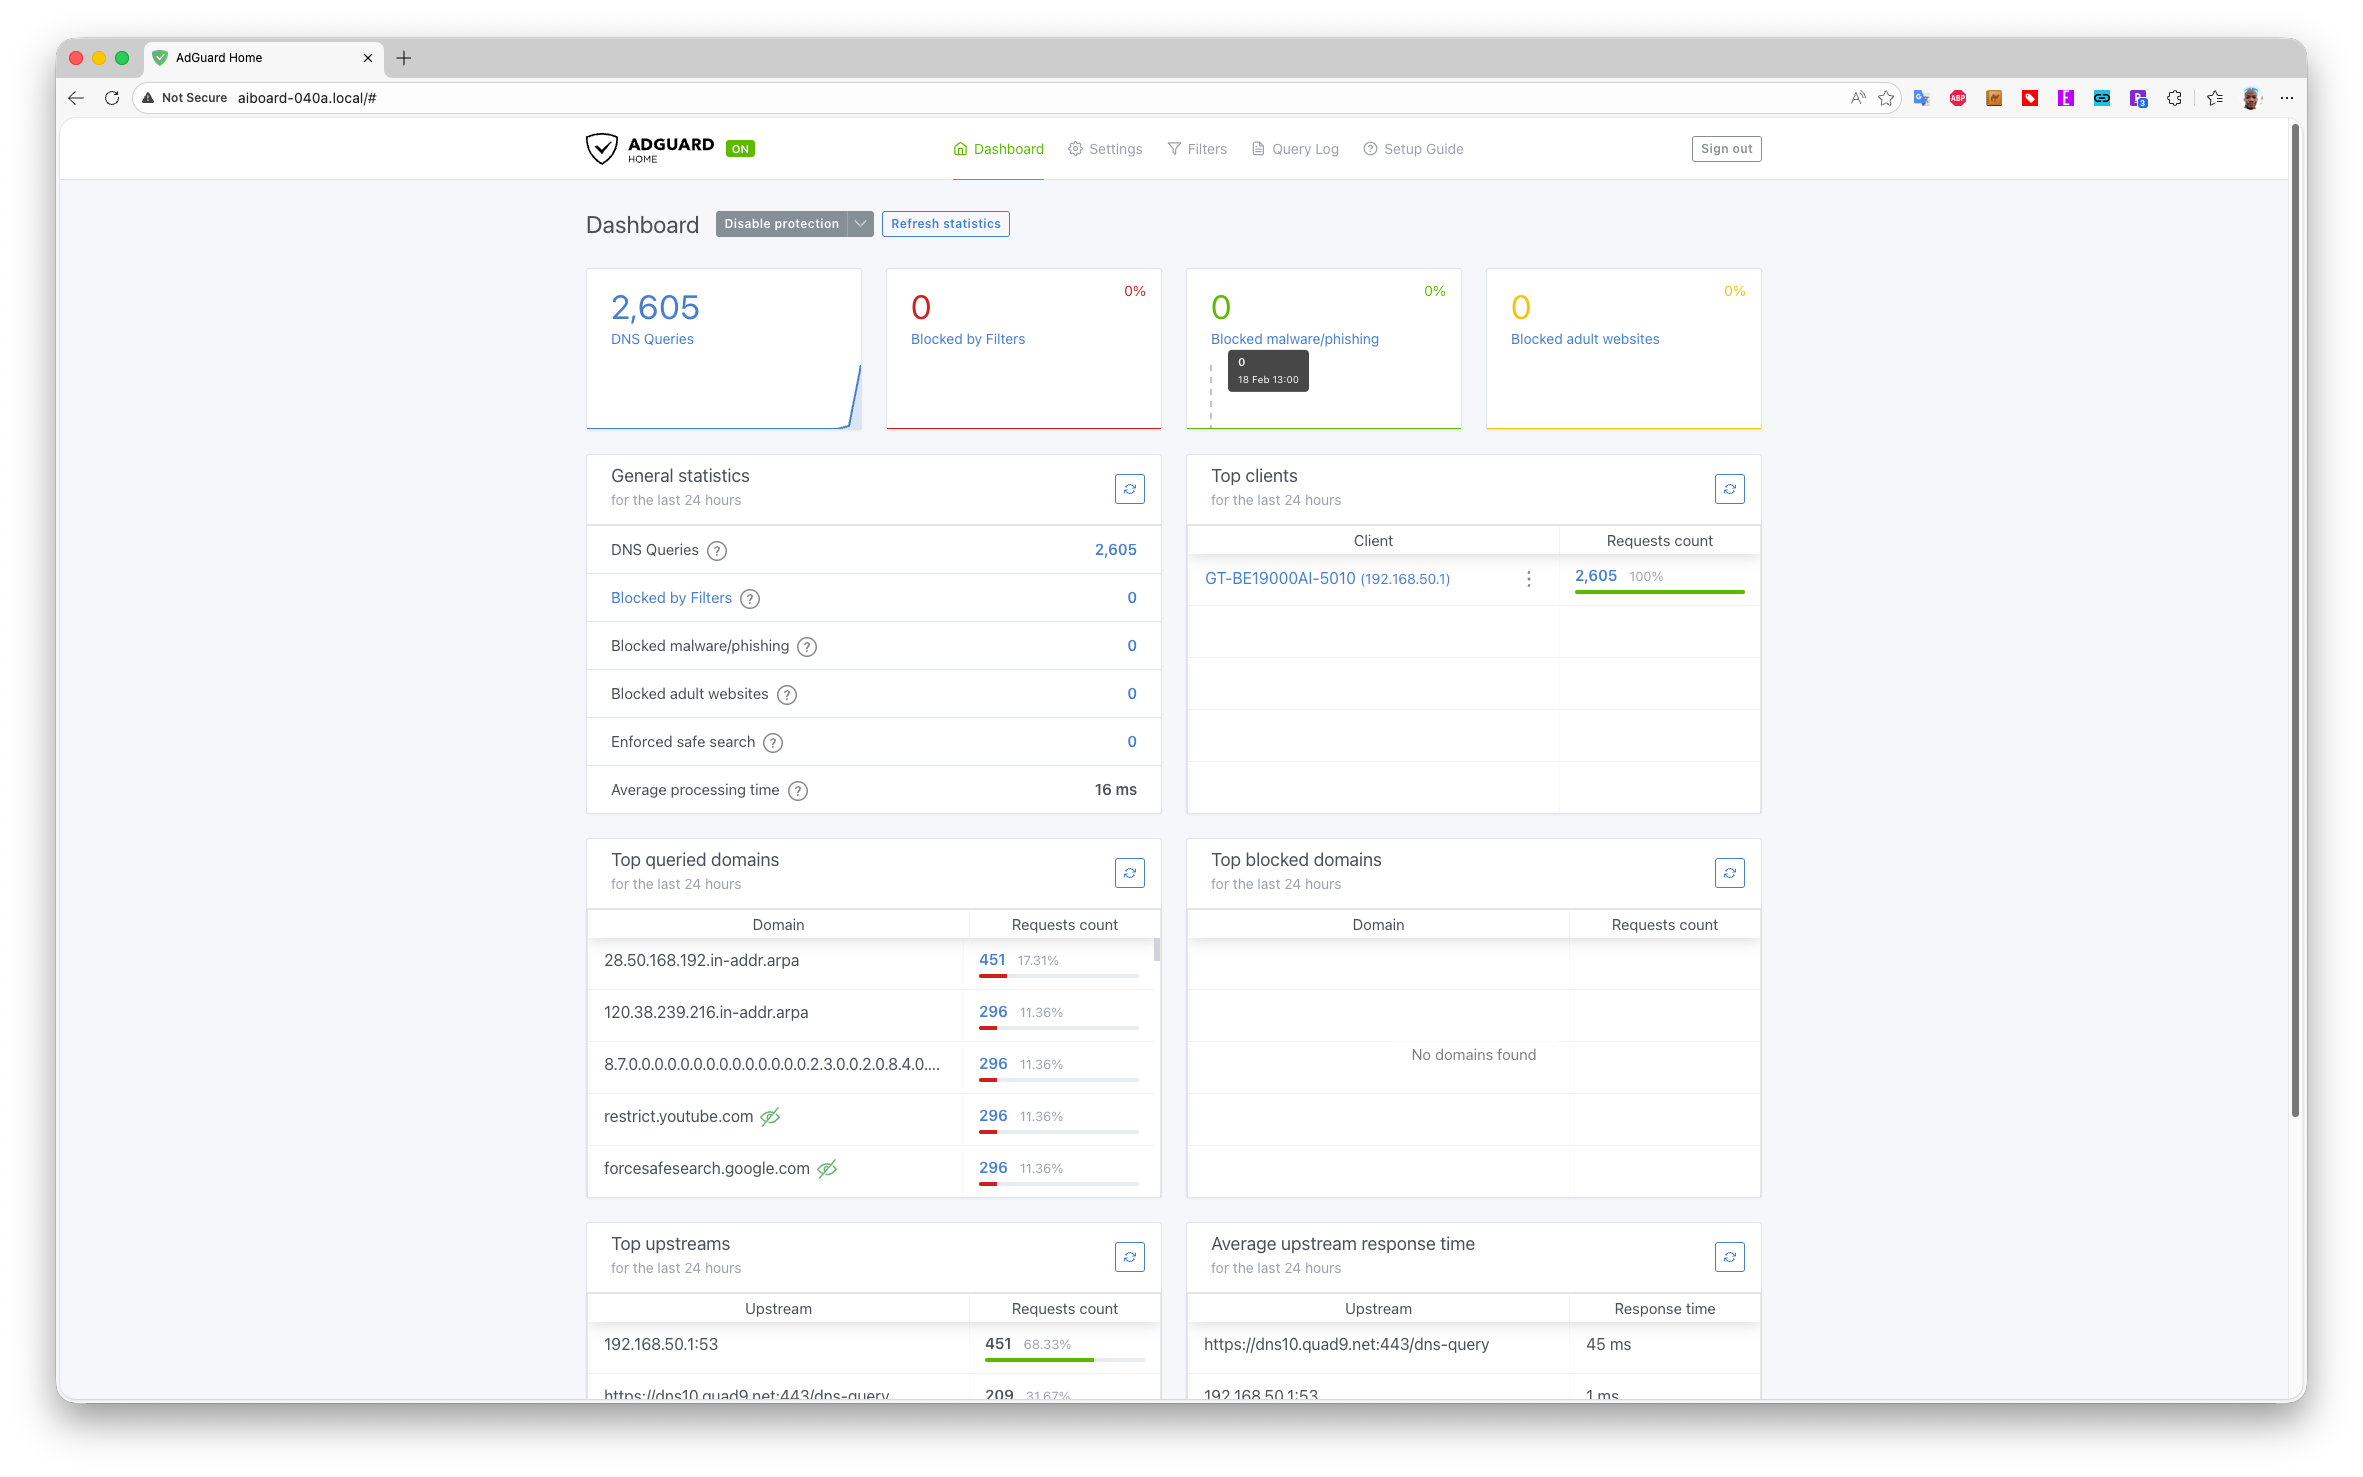Open the browser's three-dot settings menu
Viewport: 2363px width, 1477px height.
[2286, 98]
